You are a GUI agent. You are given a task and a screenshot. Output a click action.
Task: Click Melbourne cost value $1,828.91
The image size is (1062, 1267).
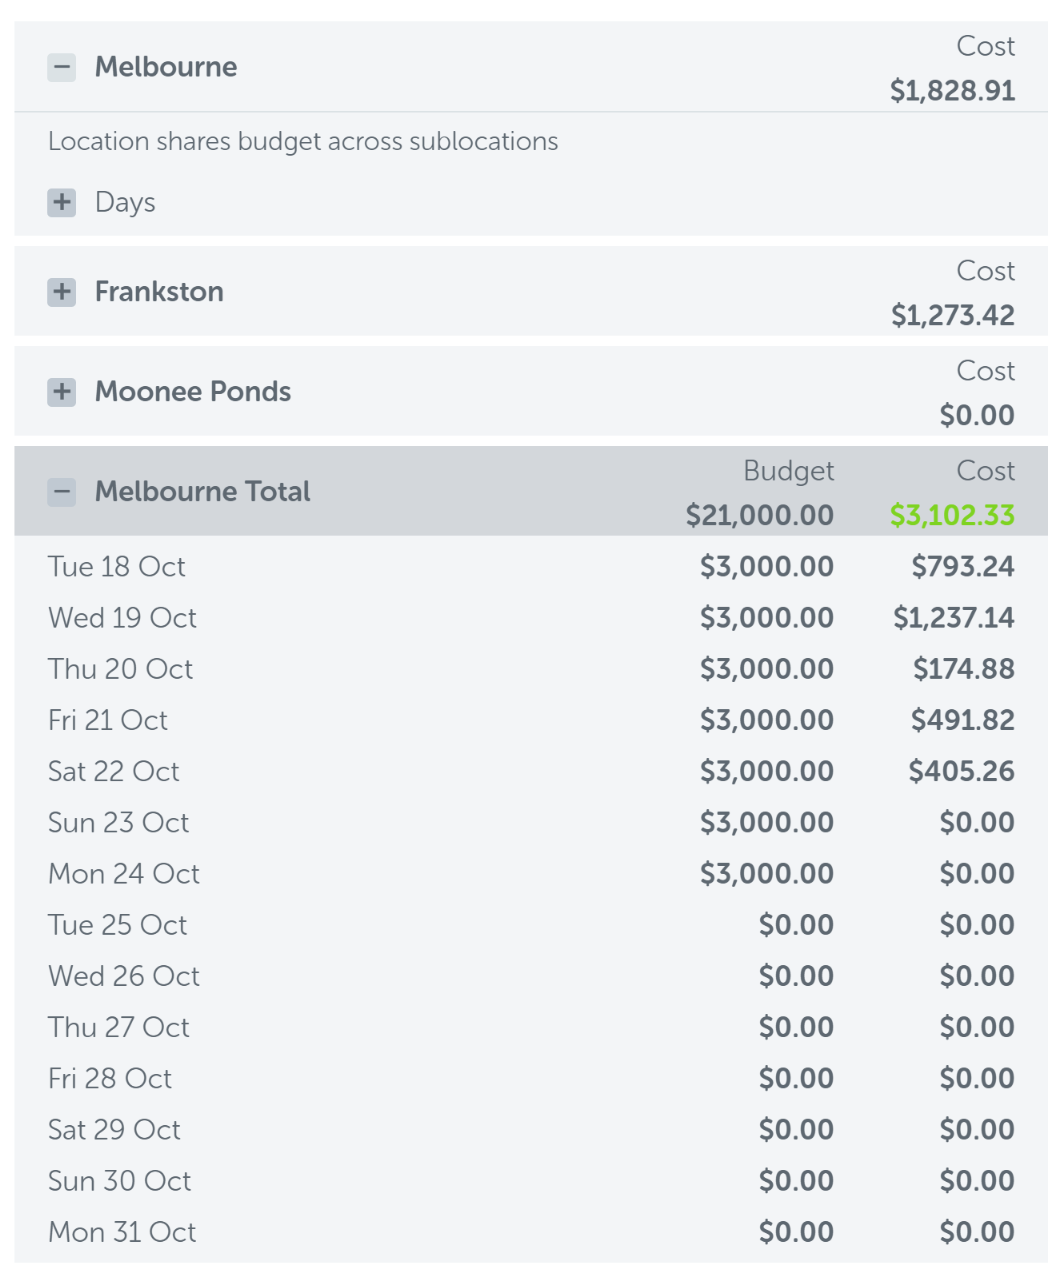tap(953, 91)
